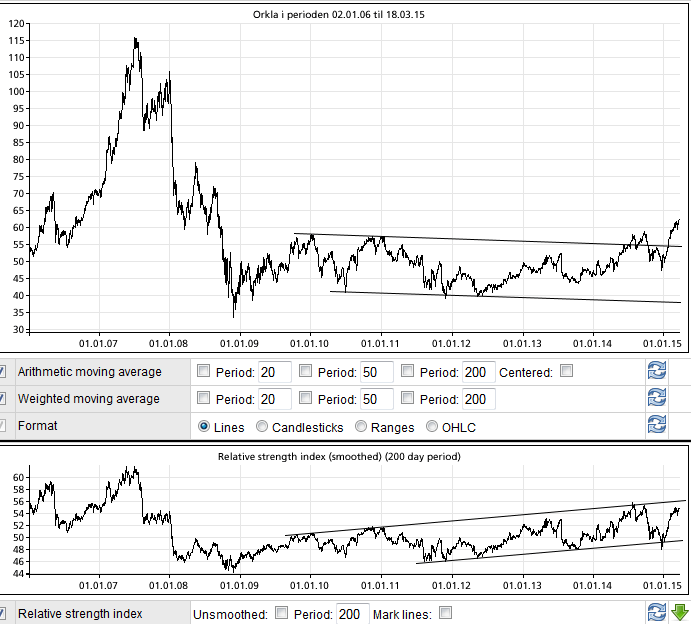Click the RSI Period input field
The height and width of the screenshot is (624, 691).
tap(351, 613)
